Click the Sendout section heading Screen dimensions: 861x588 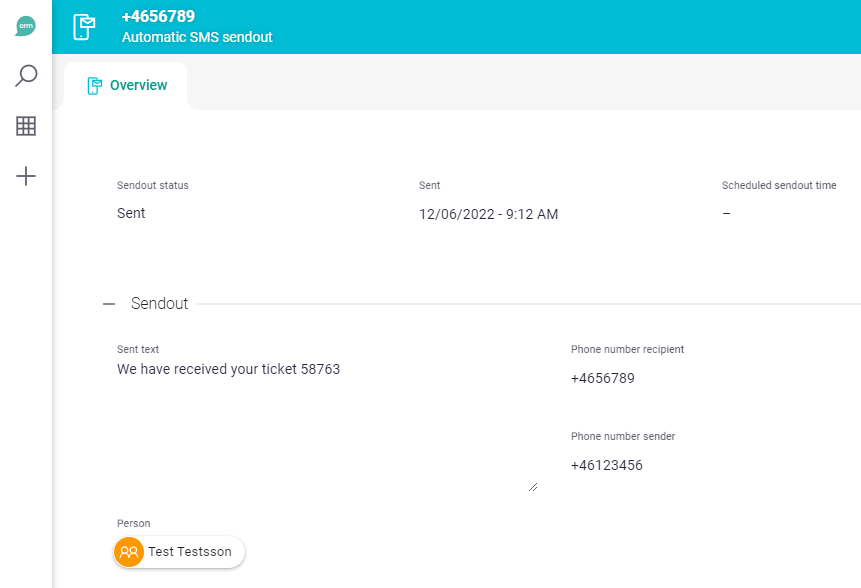coord(159,304)
